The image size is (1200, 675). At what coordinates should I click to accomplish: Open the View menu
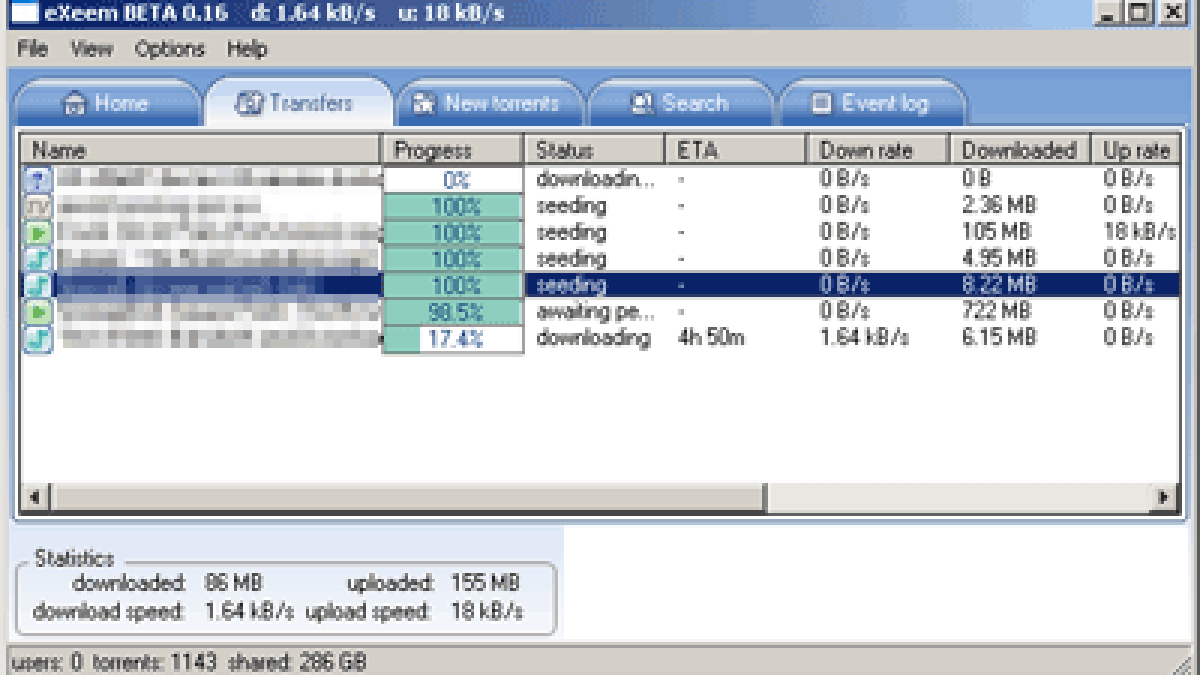pos(91,49)
